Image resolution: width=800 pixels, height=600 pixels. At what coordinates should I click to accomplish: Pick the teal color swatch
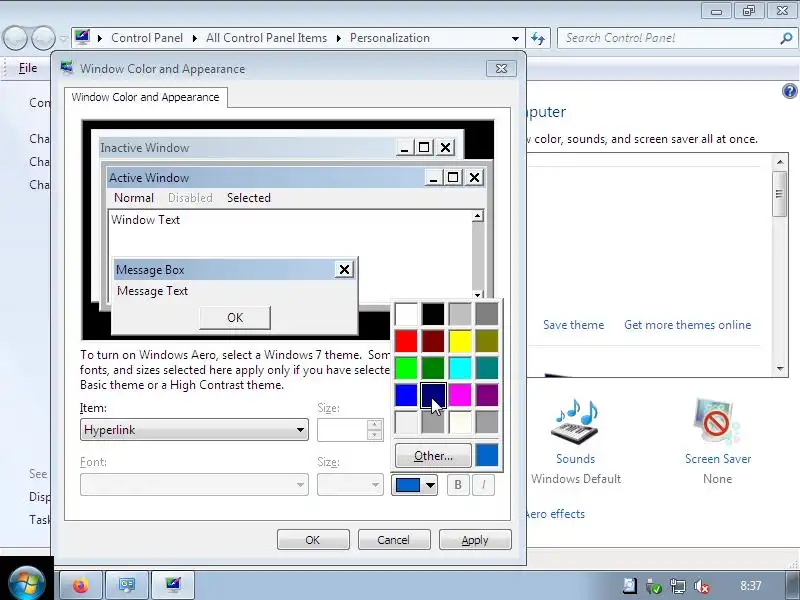coord(487,368)
